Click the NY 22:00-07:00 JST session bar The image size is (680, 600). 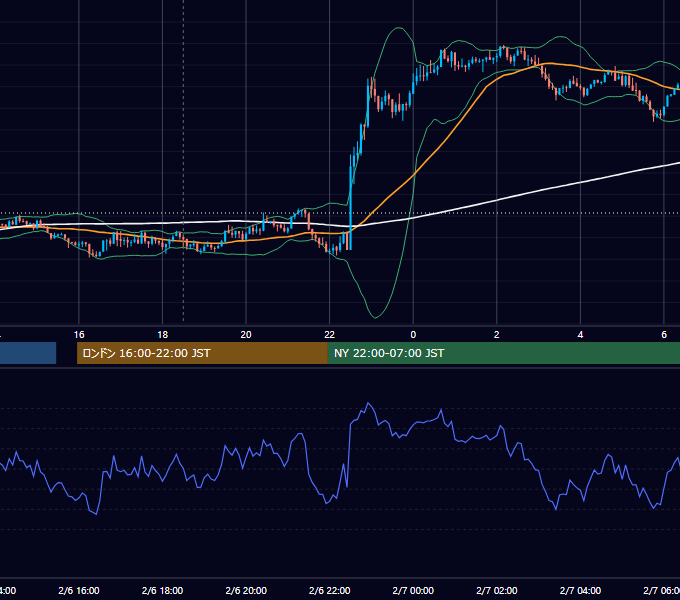pos(503,353)
